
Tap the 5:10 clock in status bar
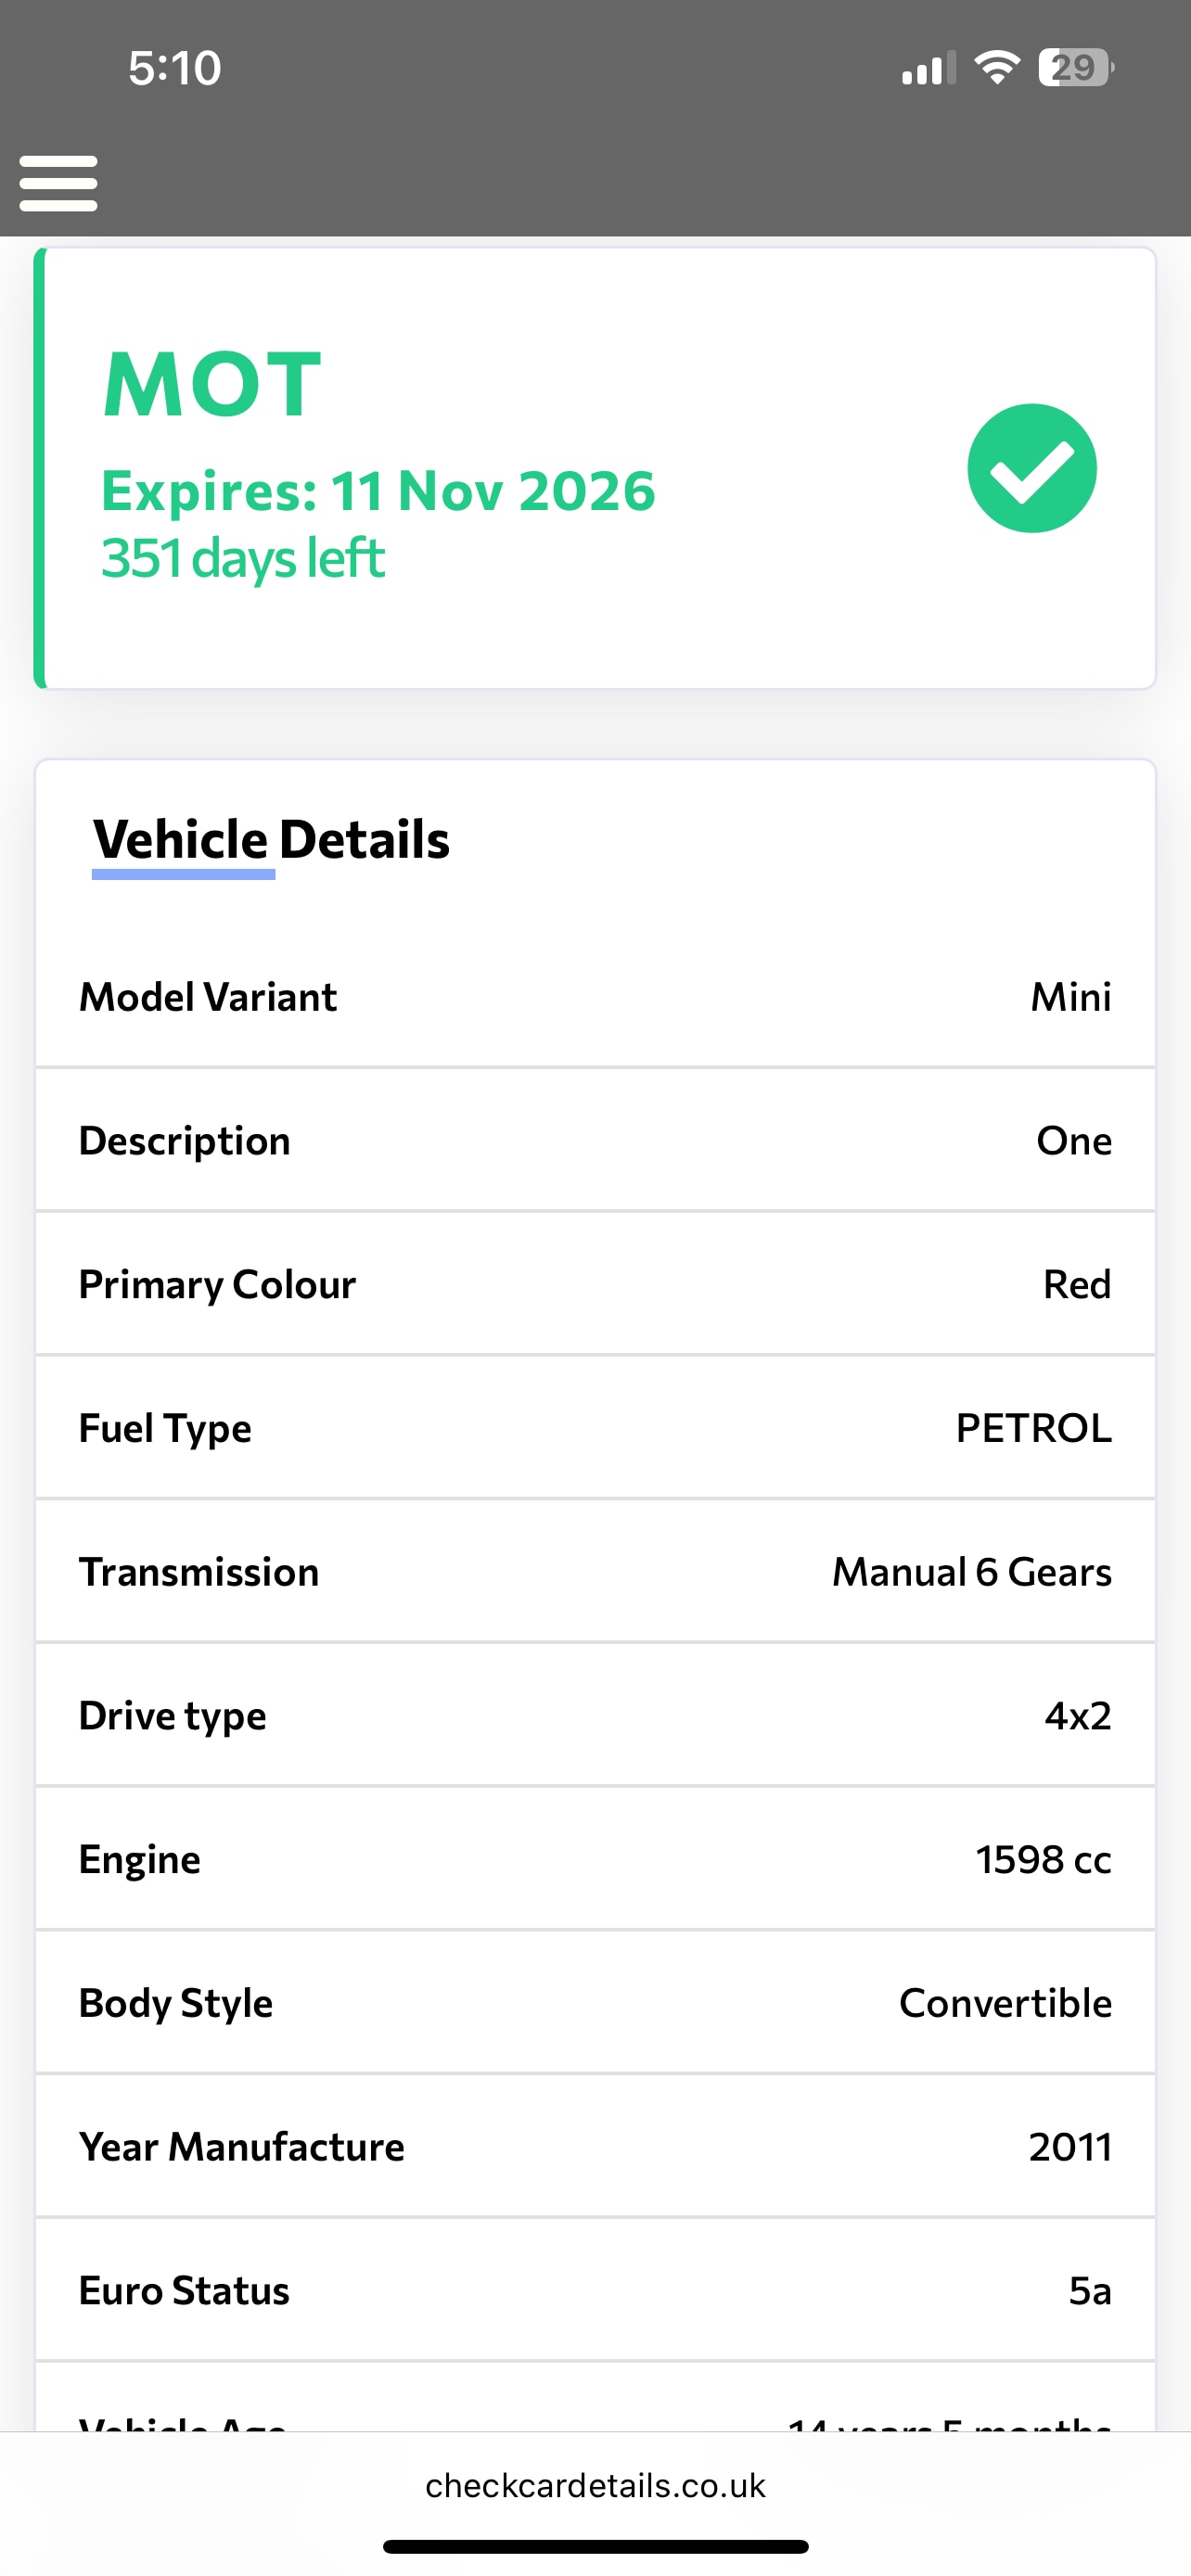[174, 68]
